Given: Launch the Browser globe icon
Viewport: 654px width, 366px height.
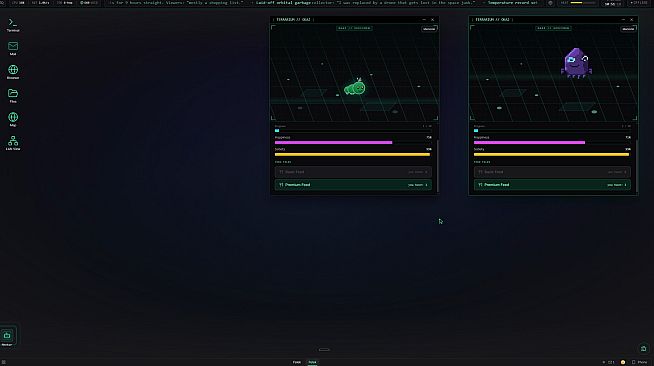Looking at the screenshot, I should coord(13,72).
